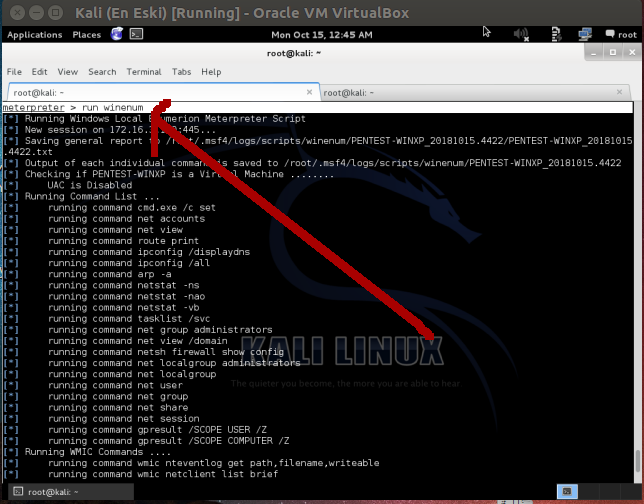Close the VirtualBox VM window
Viewport: 644px width, 504px height.
(17, 13)
